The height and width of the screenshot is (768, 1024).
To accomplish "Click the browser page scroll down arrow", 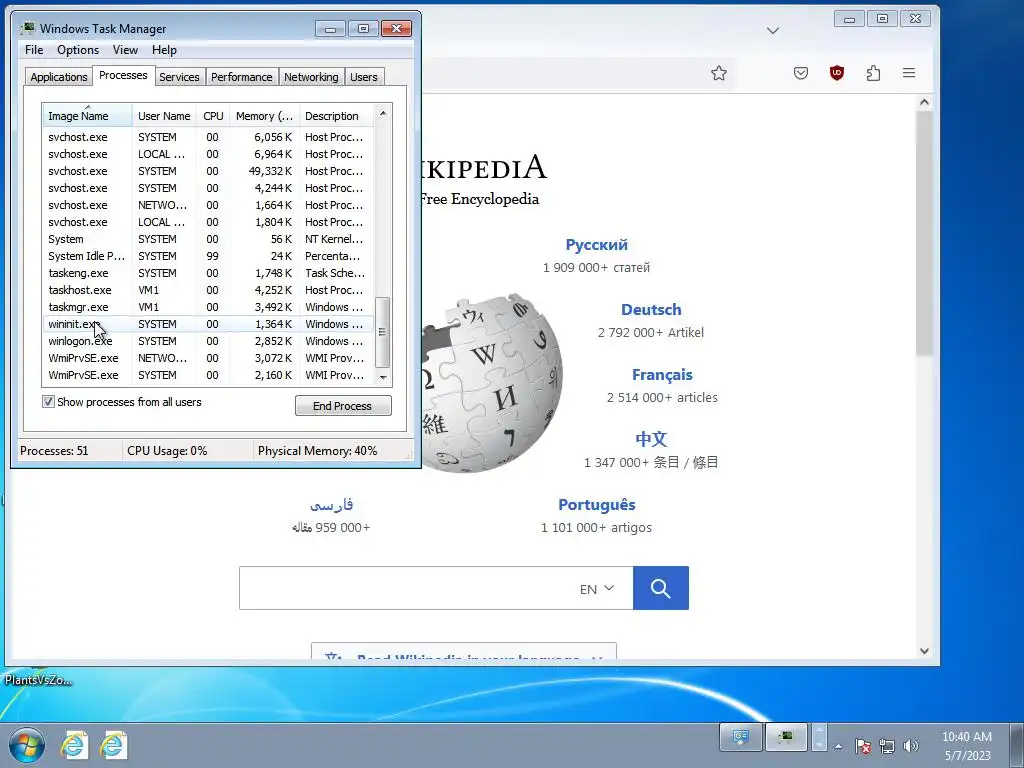I will (x=924, y=650).
